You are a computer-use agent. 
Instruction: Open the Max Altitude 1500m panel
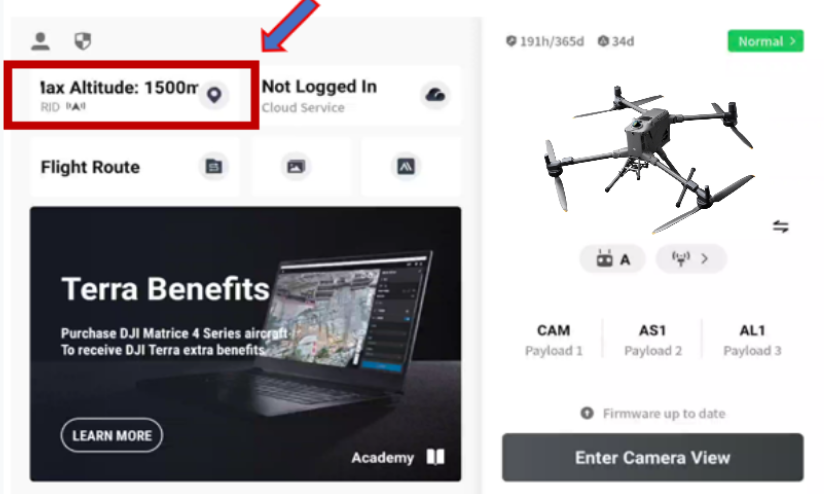[131, 95]
